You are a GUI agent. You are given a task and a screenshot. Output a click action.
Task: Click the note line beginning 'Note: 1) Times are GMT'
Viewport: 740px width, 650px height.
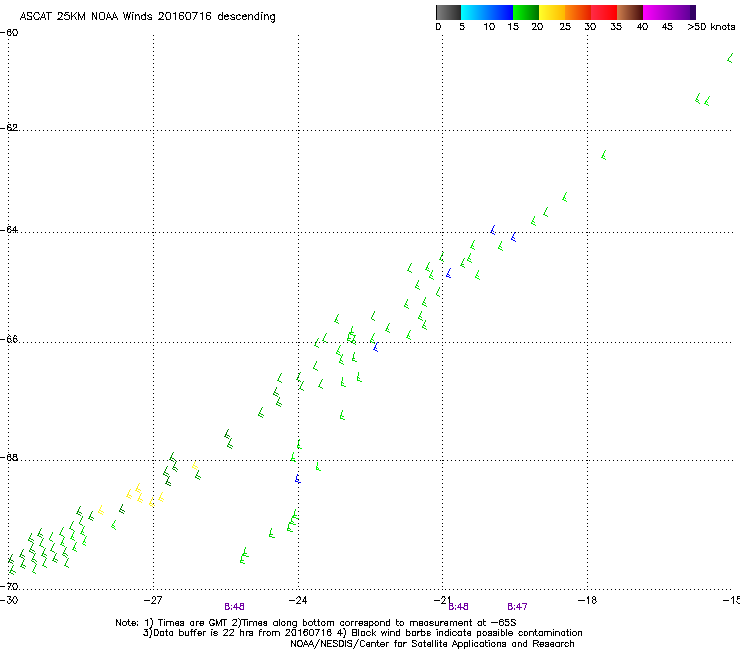(x=316, y=623)
